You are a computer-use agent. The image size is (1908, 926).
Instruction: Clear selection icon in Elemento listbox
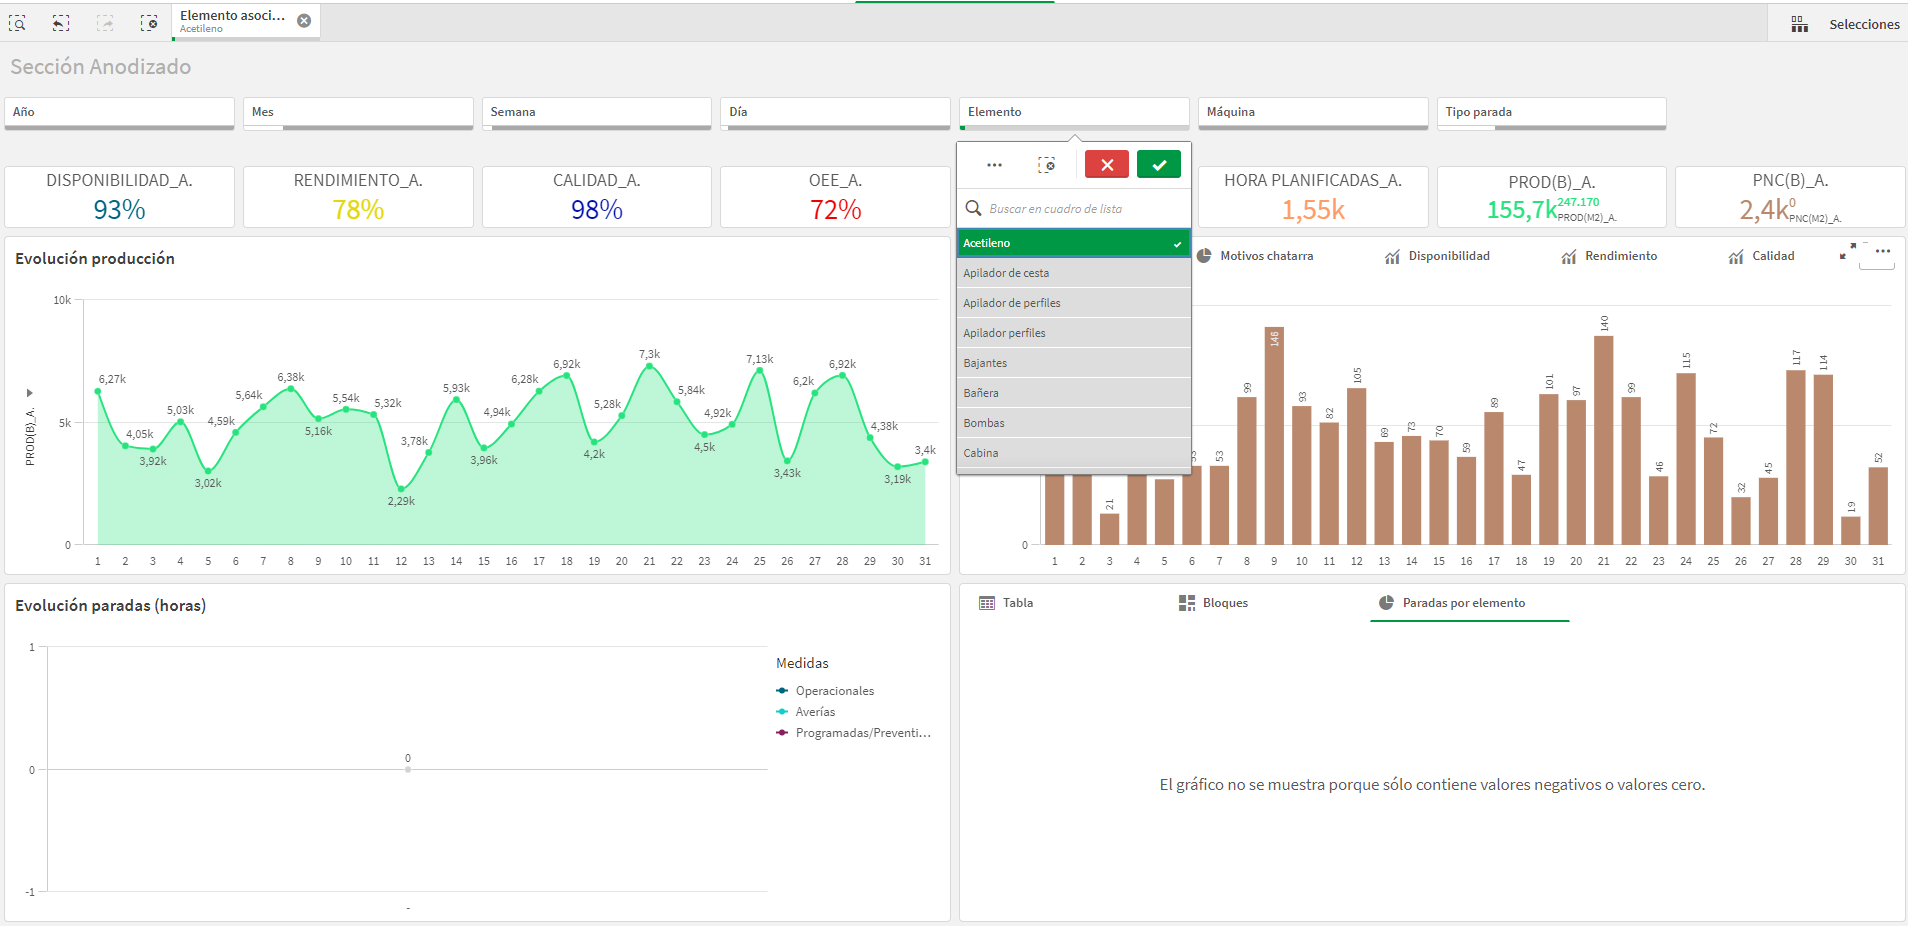[1047, 165]
